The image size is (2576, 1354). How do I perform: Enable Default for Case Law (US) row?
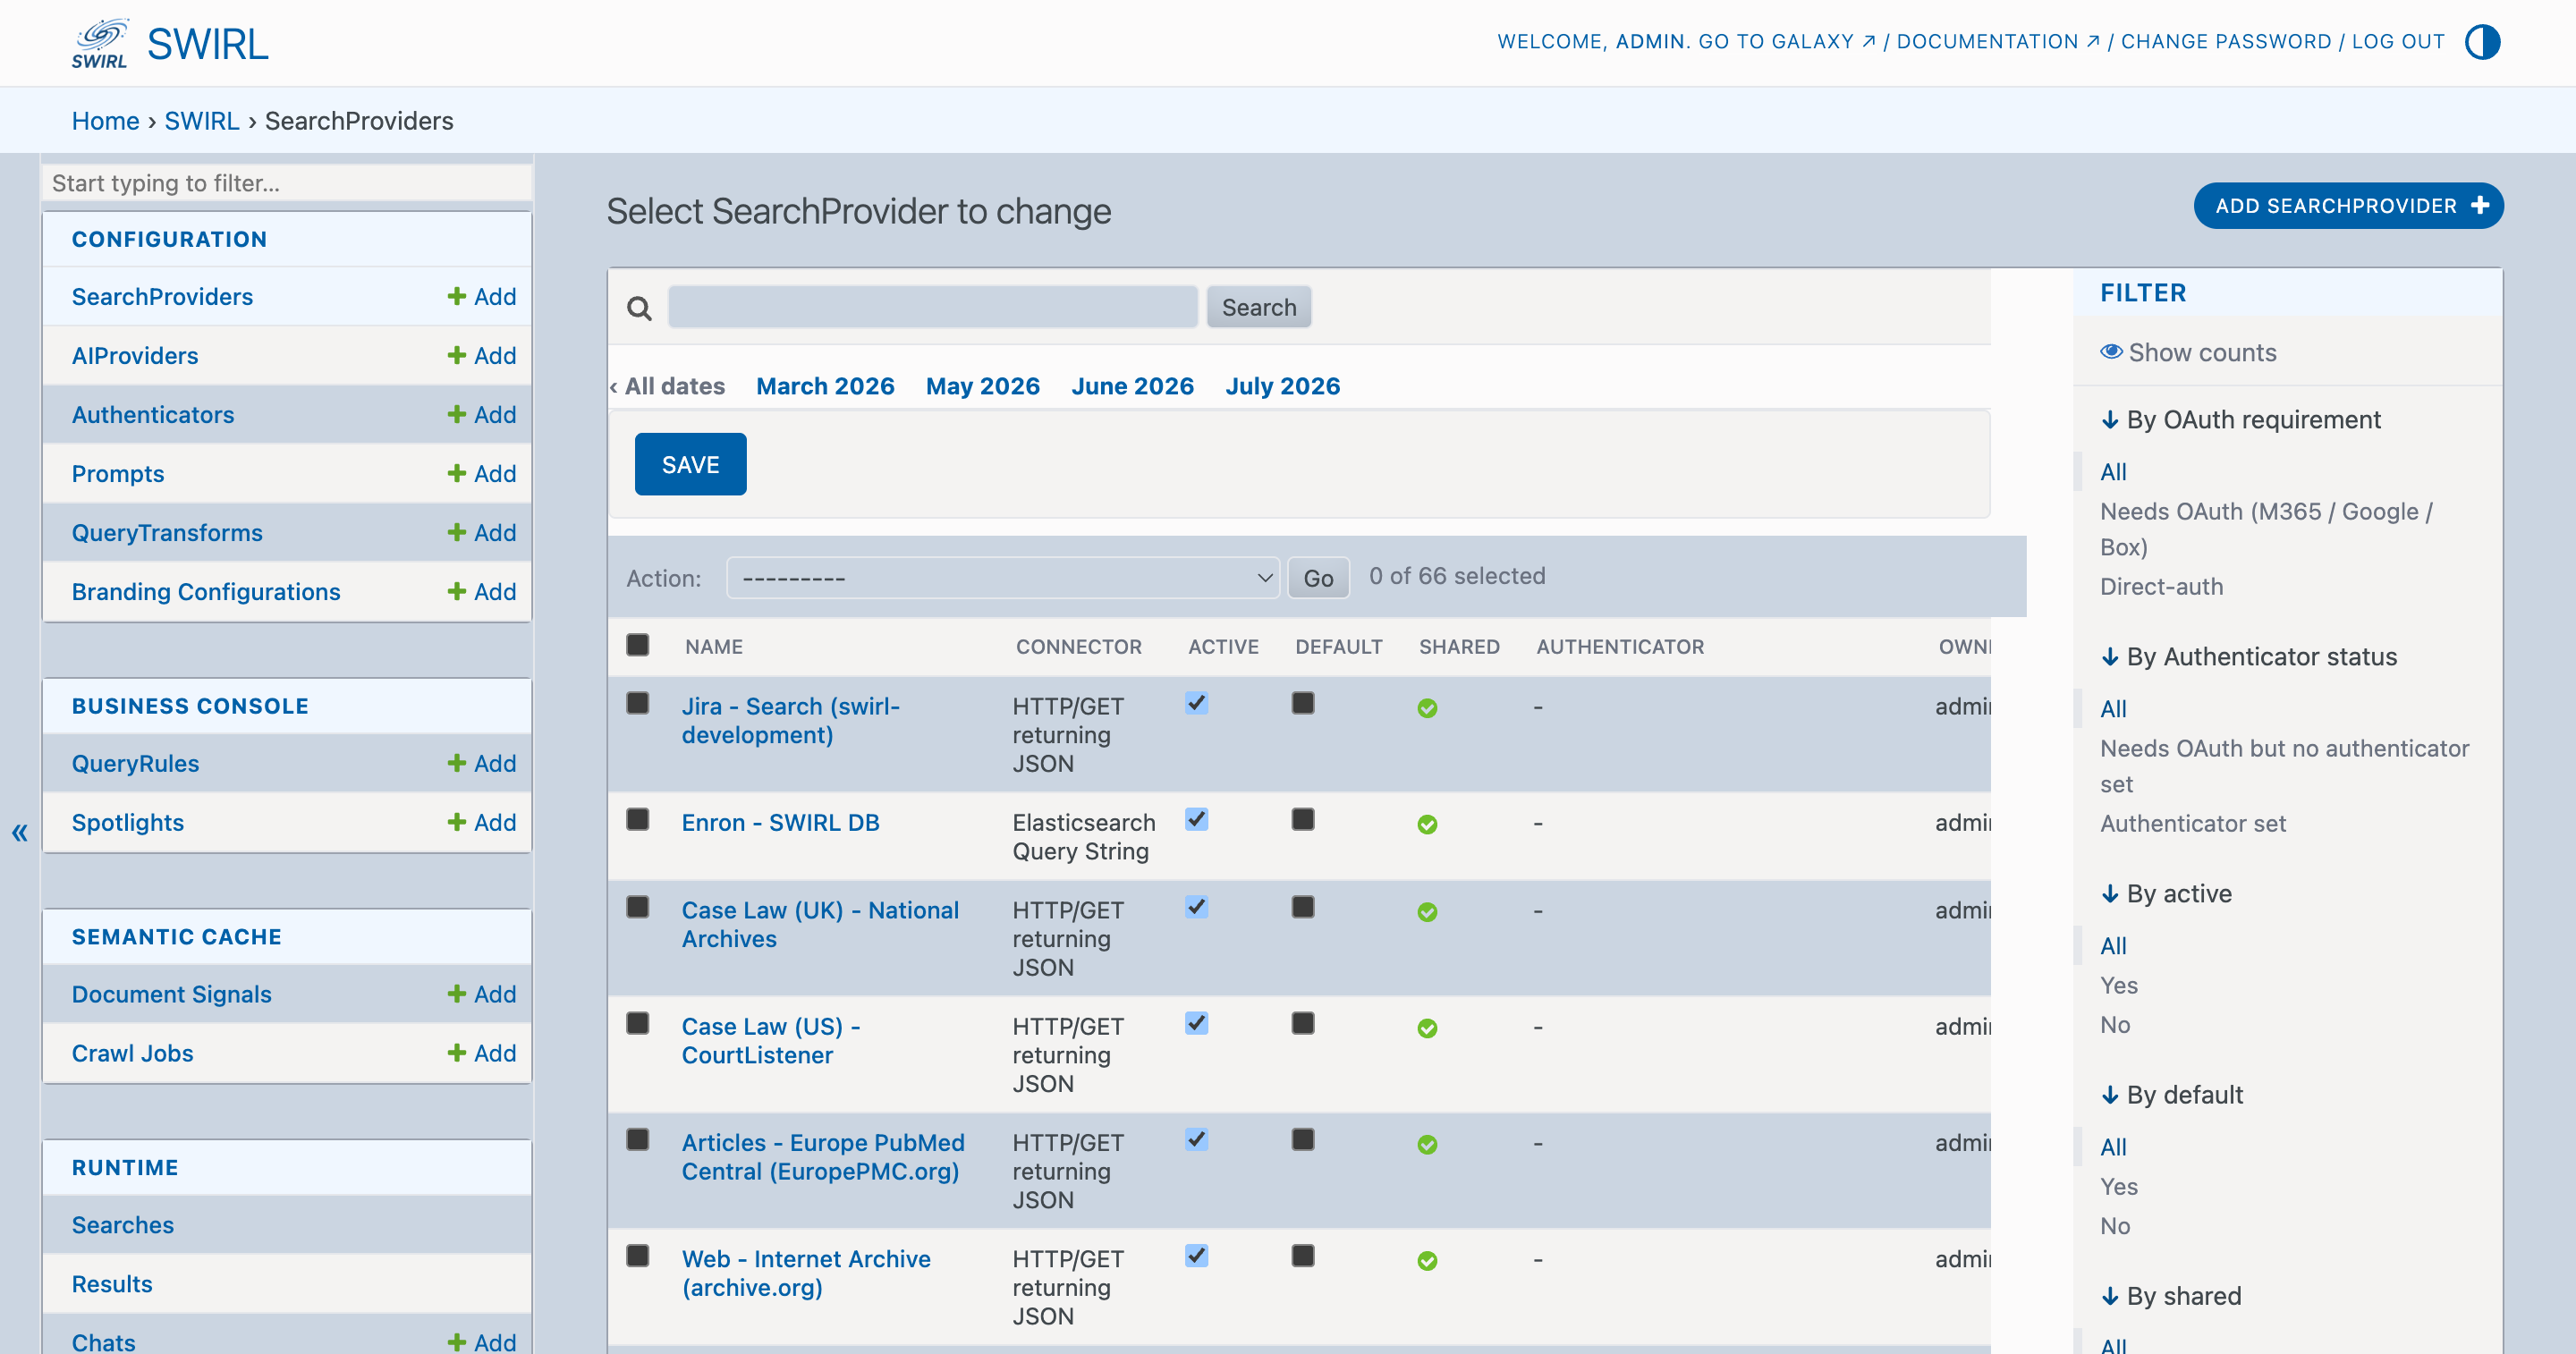(1302, 1023)
